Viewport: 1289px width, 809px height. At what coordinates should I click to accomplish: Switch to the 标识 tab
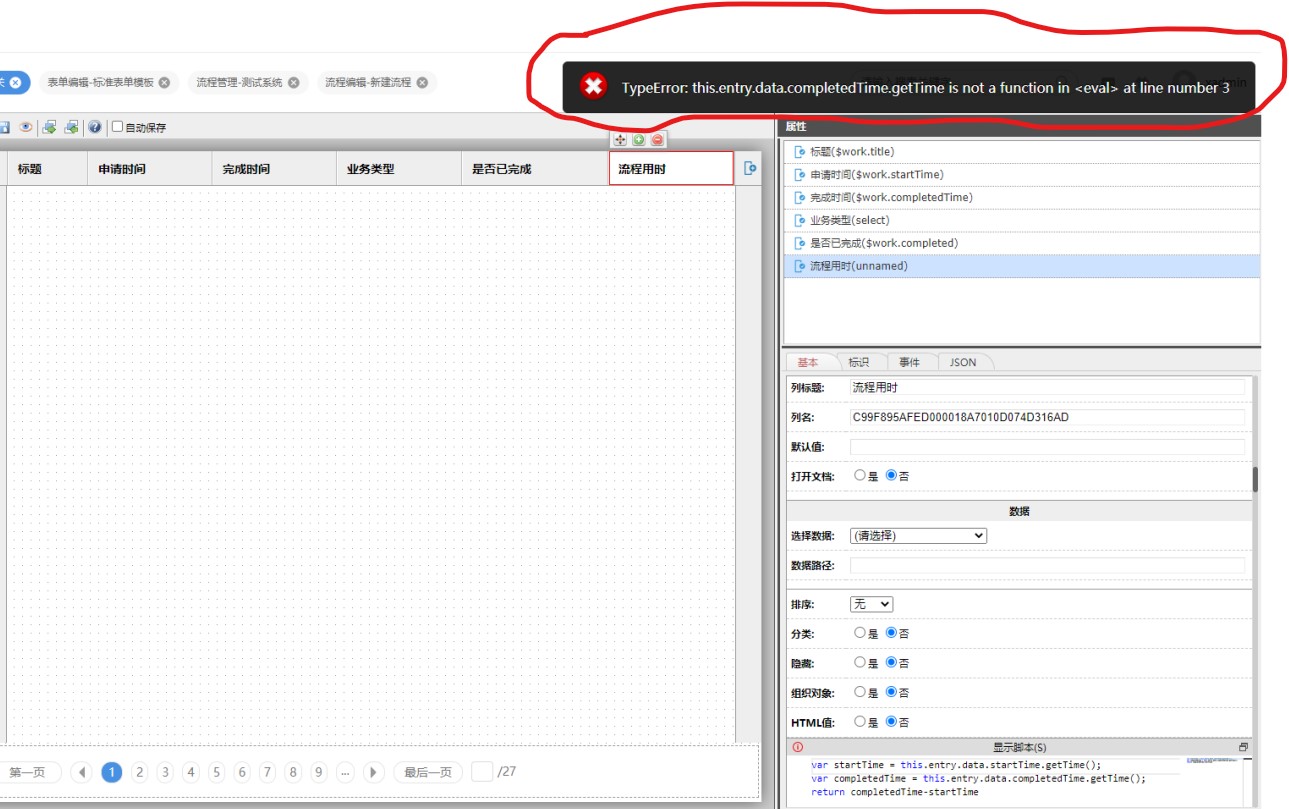[859, 362]
